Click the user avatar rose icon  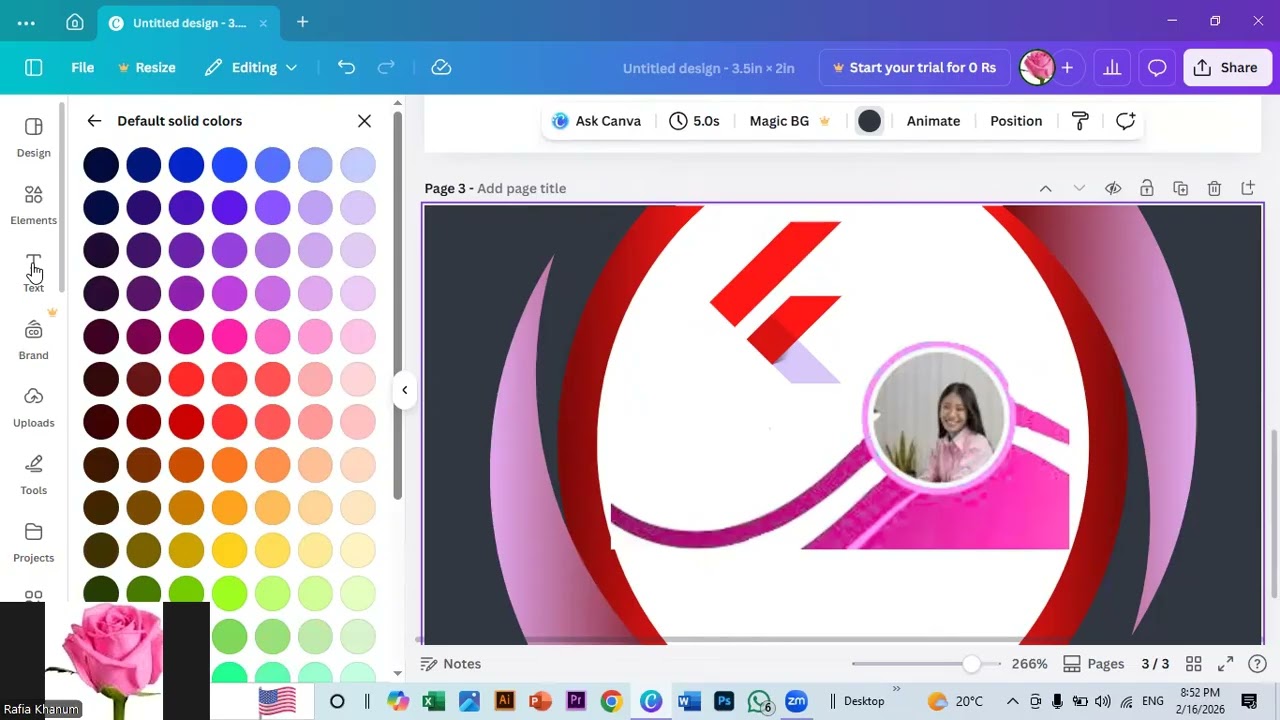tap(1037, 68)
